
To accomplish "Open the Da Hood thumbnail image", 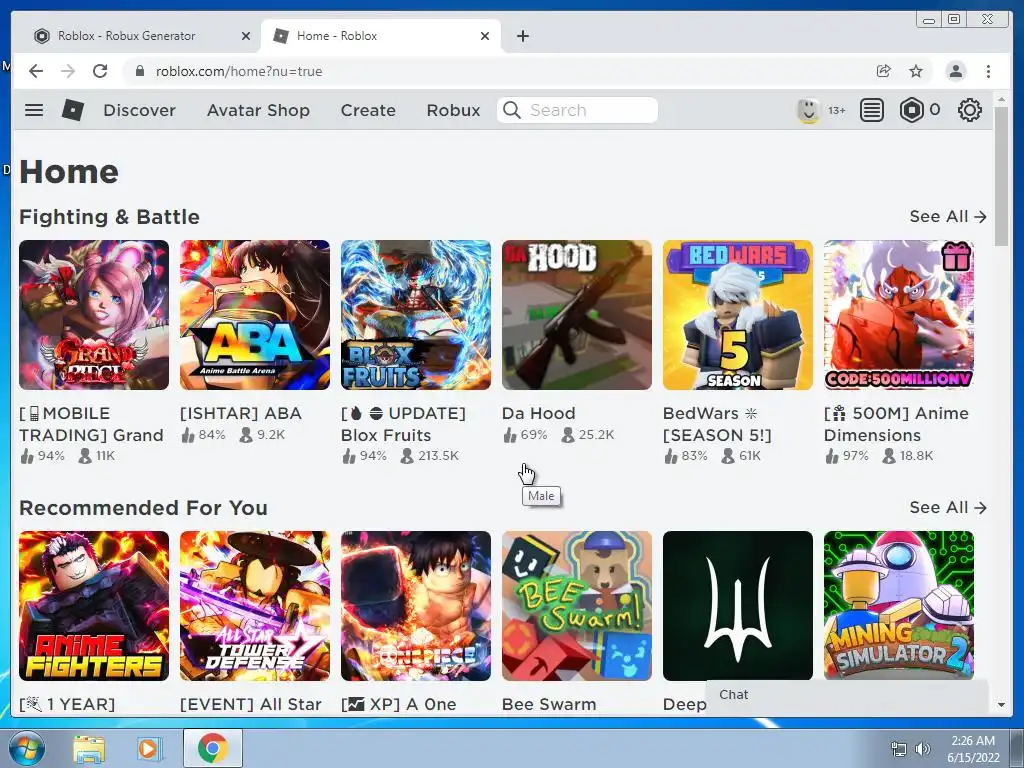I will tap(577, 315).
